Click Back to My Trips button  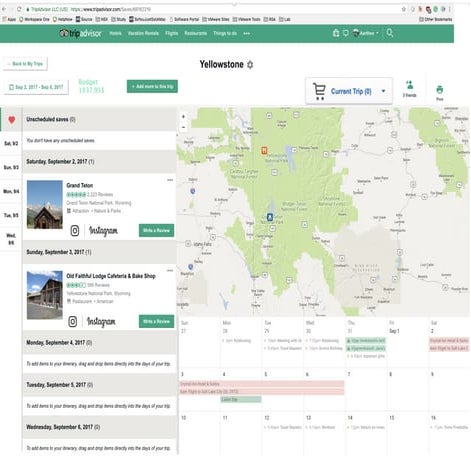tap(25, 64)
